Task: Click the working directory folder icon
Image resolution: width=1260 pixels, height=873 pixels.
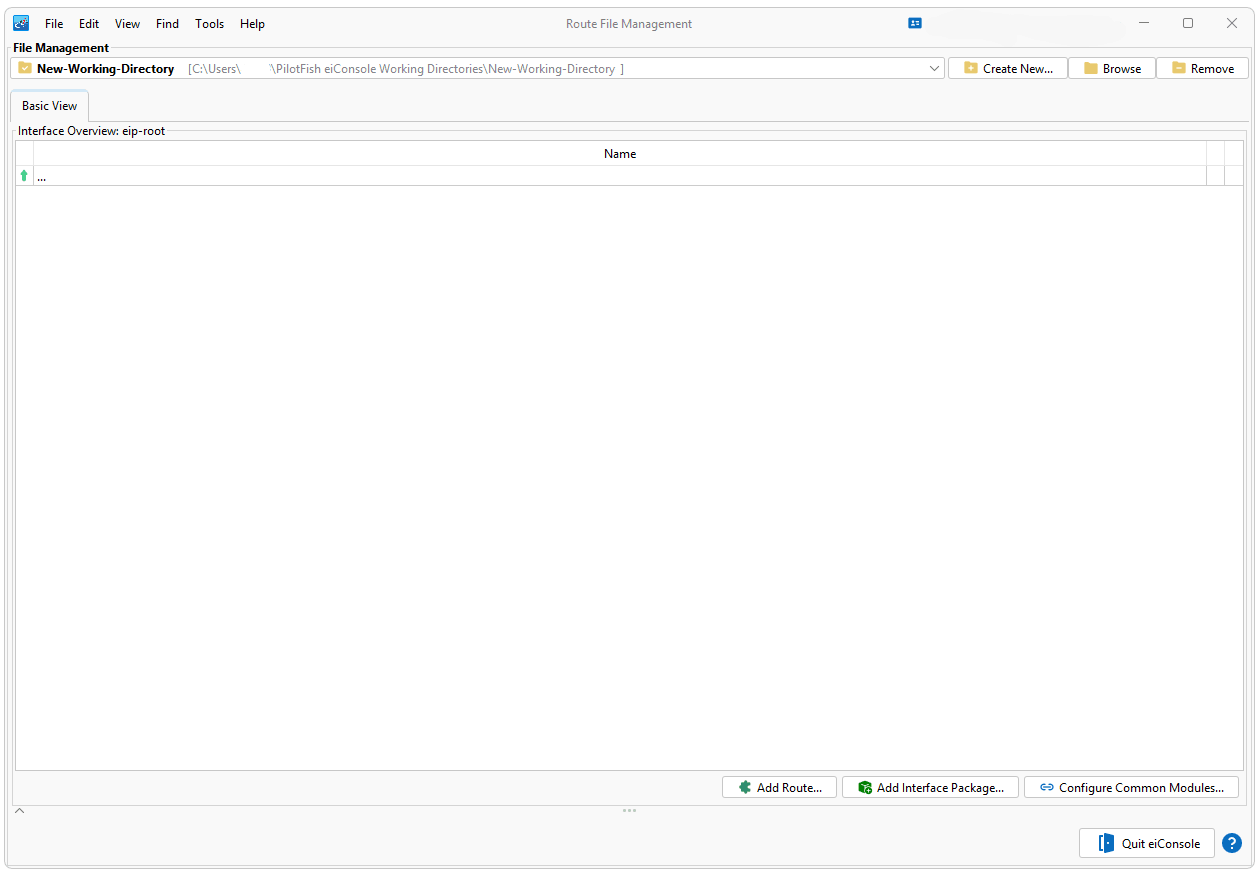Action: 25,68
